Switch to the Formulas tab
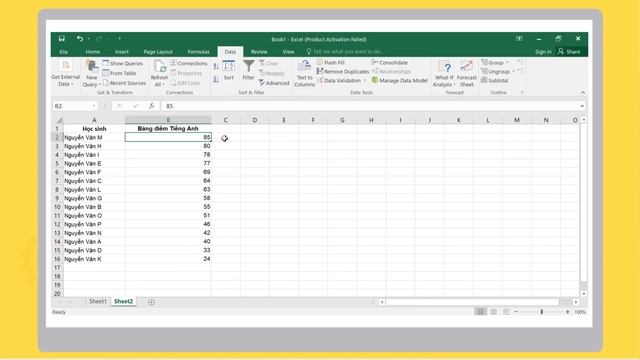This screenshot has height=360, width=640. click(198, 52)
